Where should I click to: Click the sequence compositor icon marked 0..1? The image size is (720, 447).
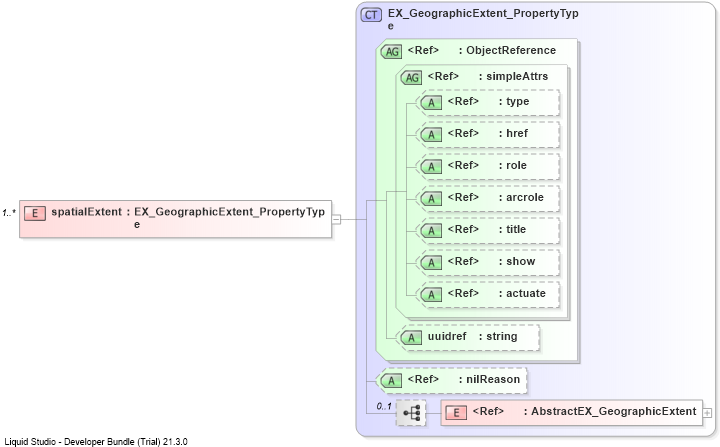(x=411, y=413)
